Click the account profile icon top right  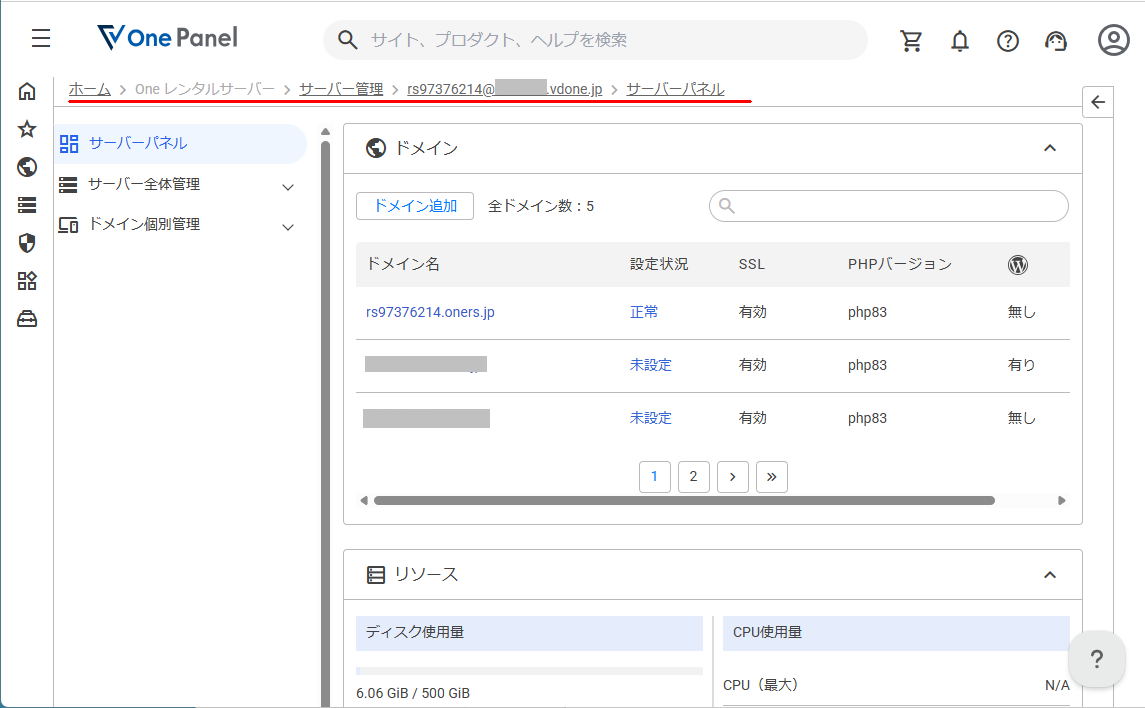tap(1112, 40)
